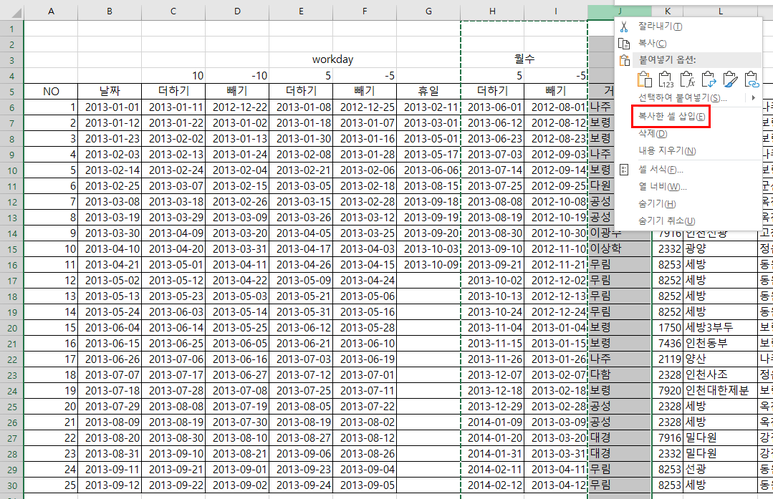Click the default Paste clipboard icon
The height and width of the screenshot is (499, 773).
(x=644, y=79)
